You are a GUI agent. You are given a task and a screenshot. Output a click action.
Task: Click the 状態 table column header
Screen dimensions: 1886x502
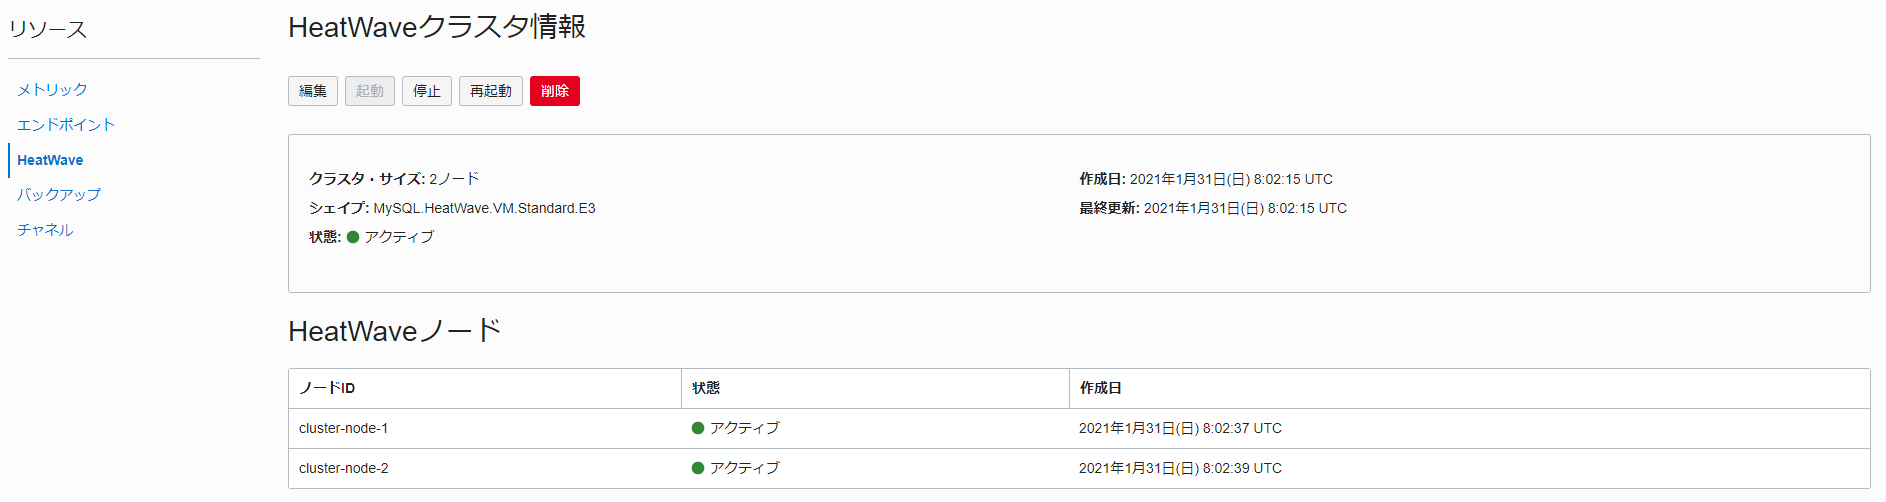pos(706,388)
